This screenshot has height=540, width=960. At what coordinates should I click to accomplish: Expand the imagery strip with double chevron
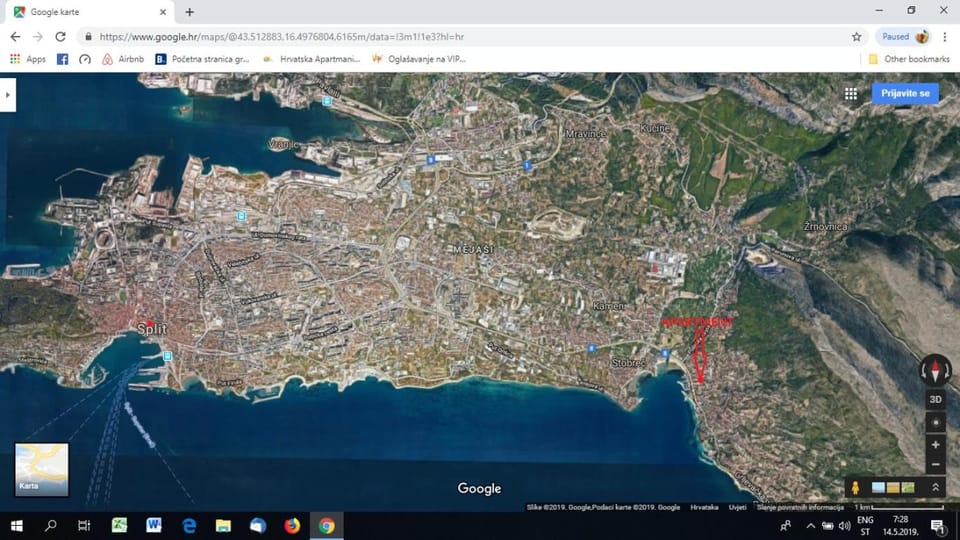click(936, 487)
